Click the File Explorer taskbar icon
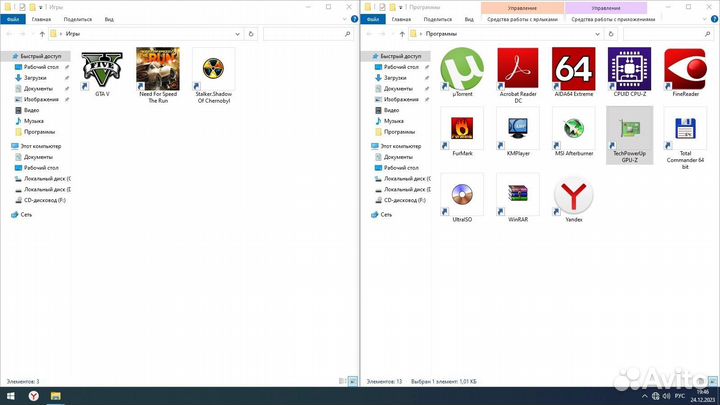Image resolution: width=720 pixels, height=405 pixels. pos(56,396)
